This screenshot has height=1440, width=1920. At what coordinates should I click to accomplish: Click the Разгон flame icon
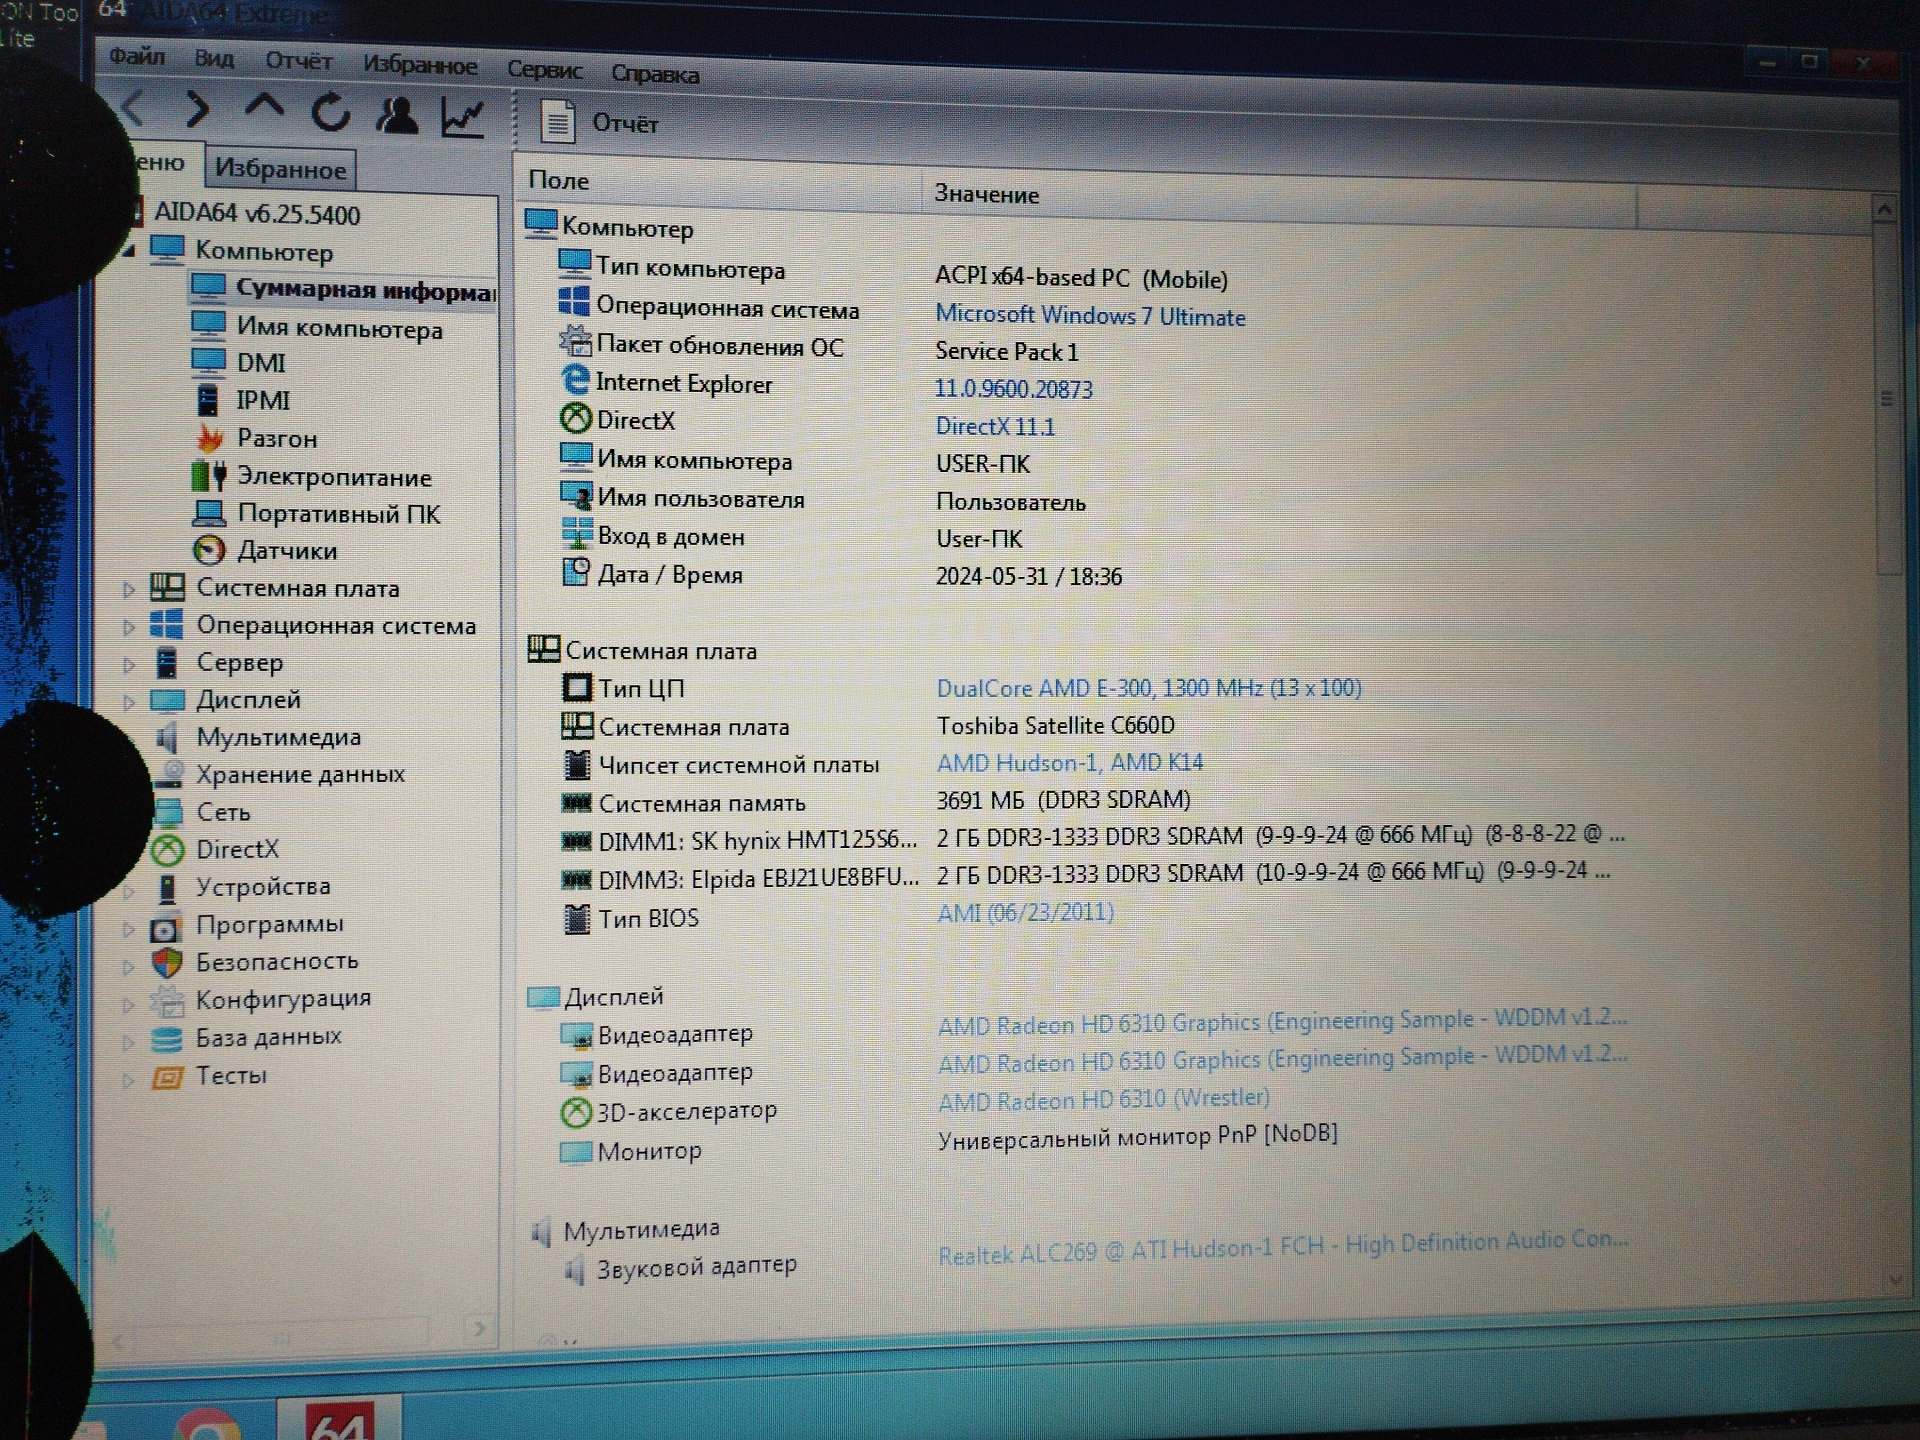(209, 437)
